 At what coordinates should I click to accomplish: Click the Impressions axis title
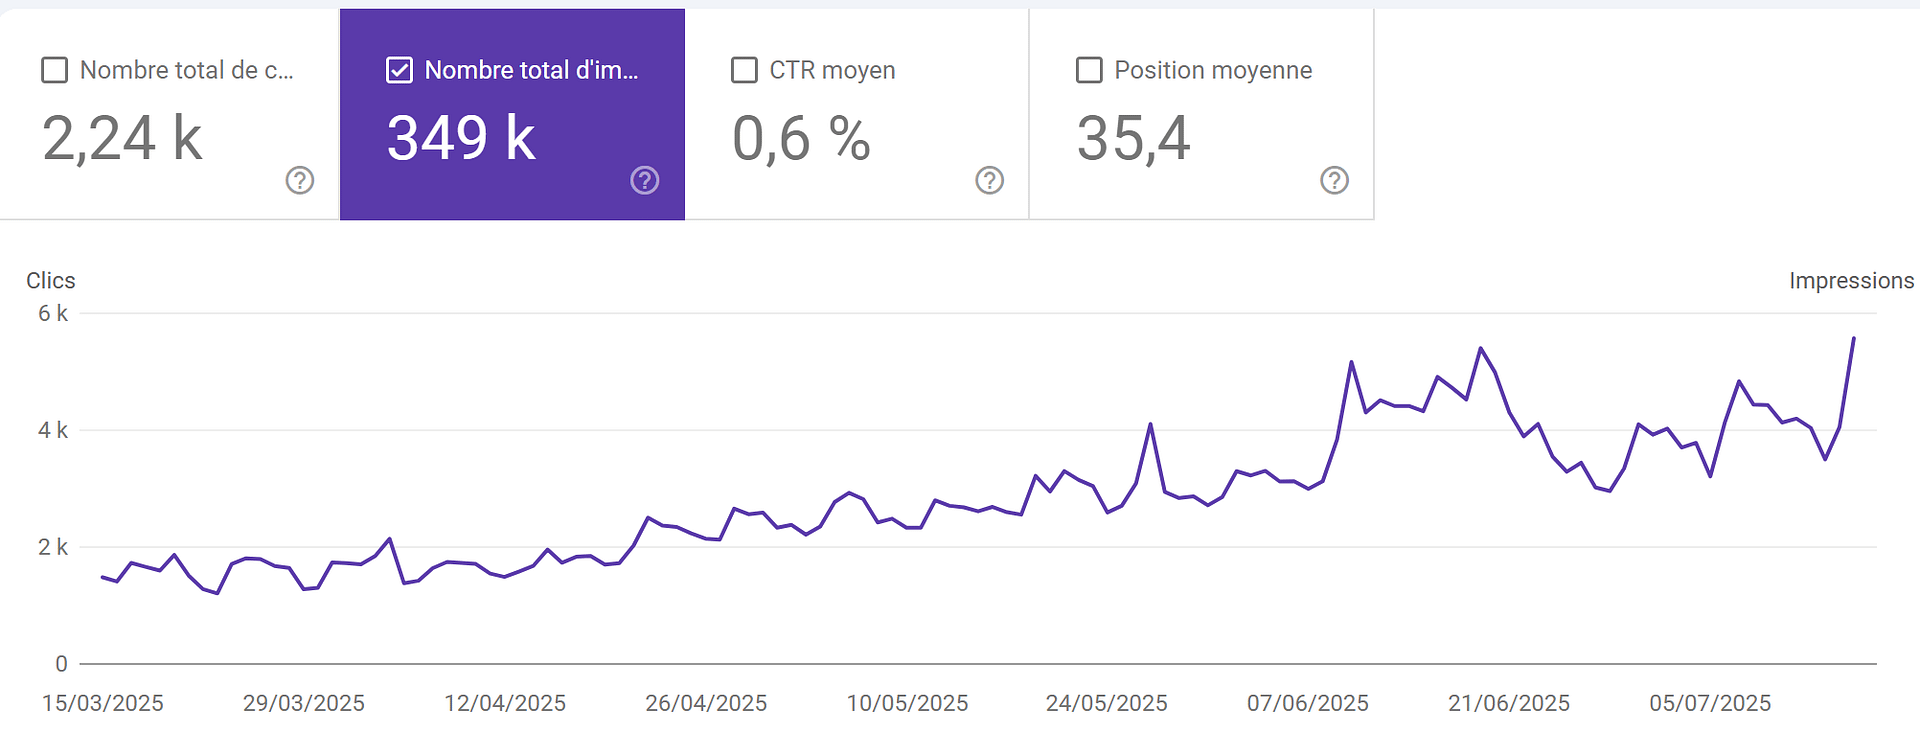1851,281
